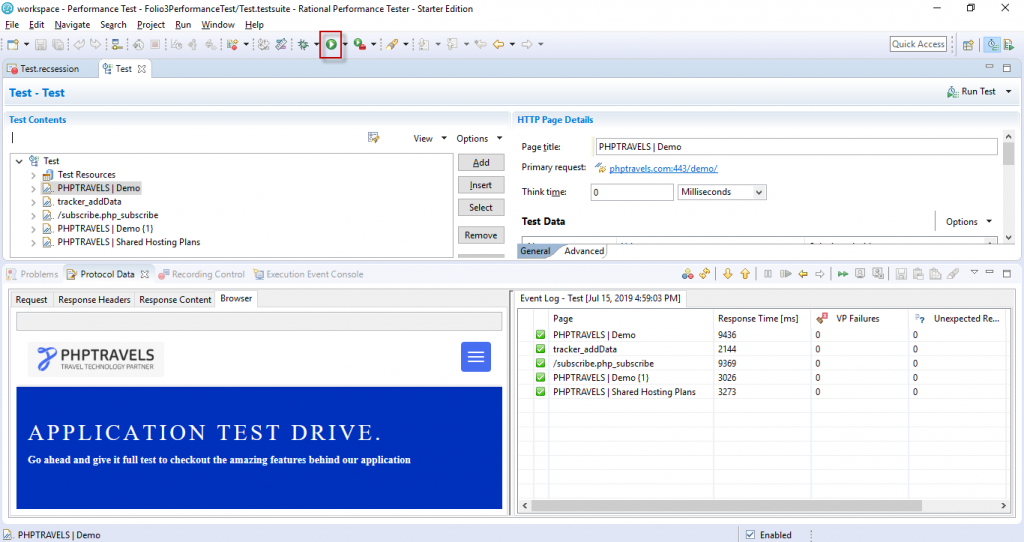Click the Quick Access search box
Viewport: 1024px width, 542px height.
click(x=918, y=44)
